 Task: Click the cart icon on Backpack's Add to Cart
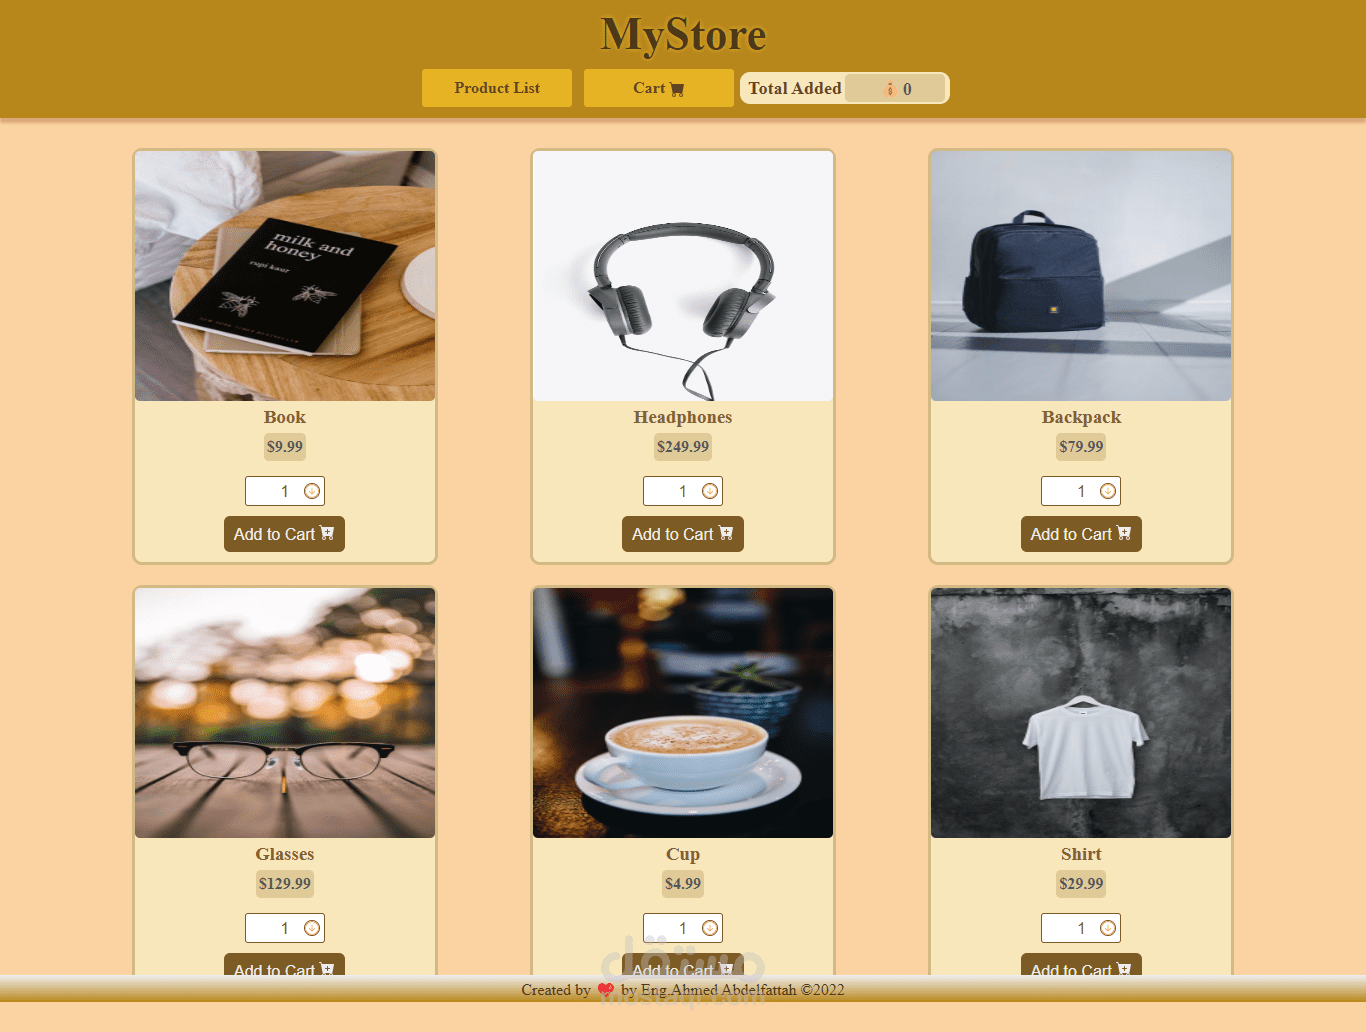[x=1124, y=534]
